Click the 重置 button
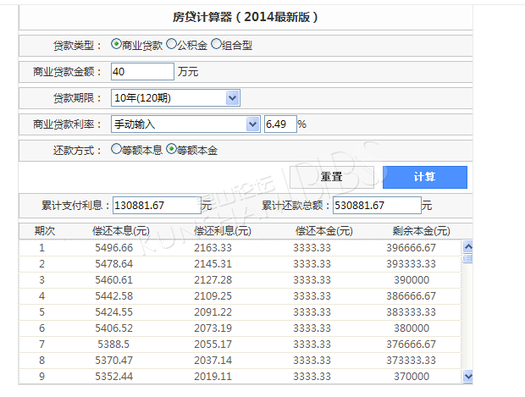The width and height of the screenshot is (525, 397). pos(331,177)
